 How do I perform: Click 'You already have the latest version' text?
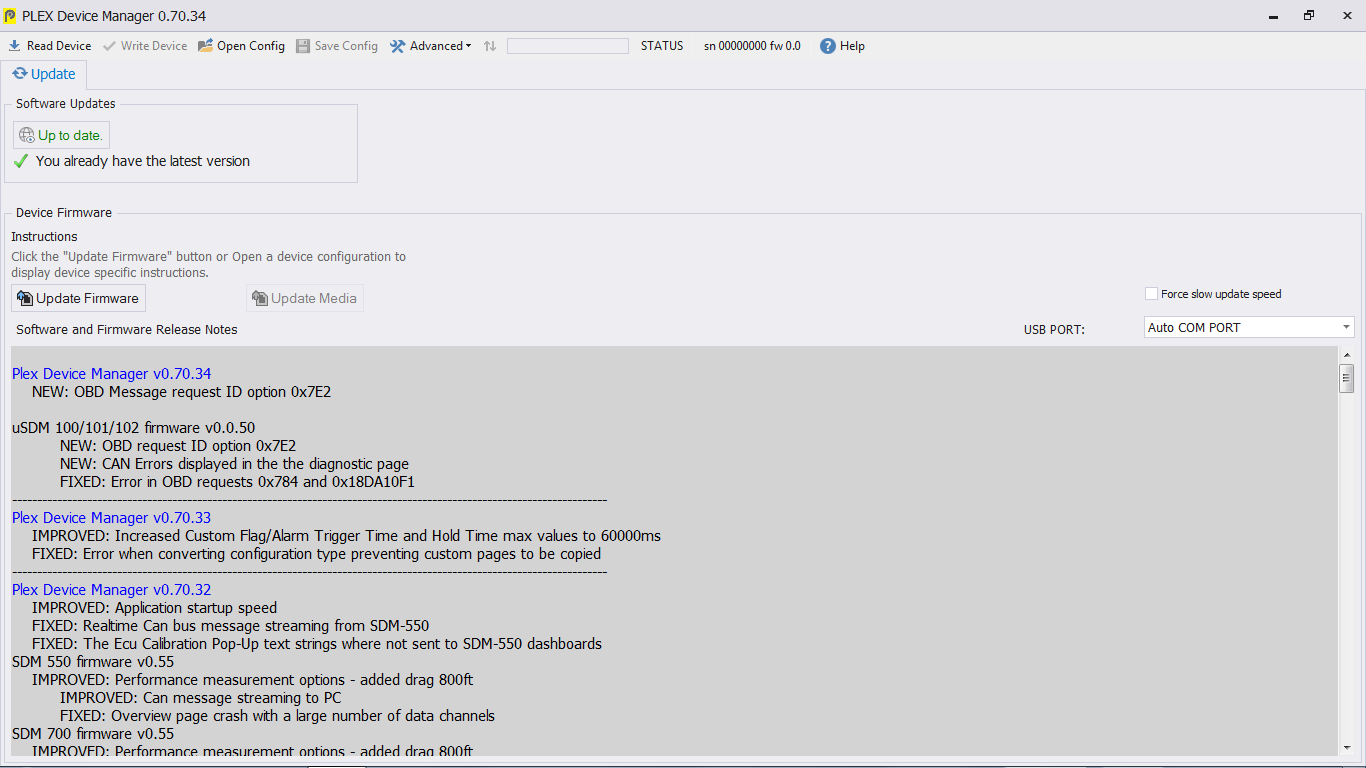click(143, 161)
